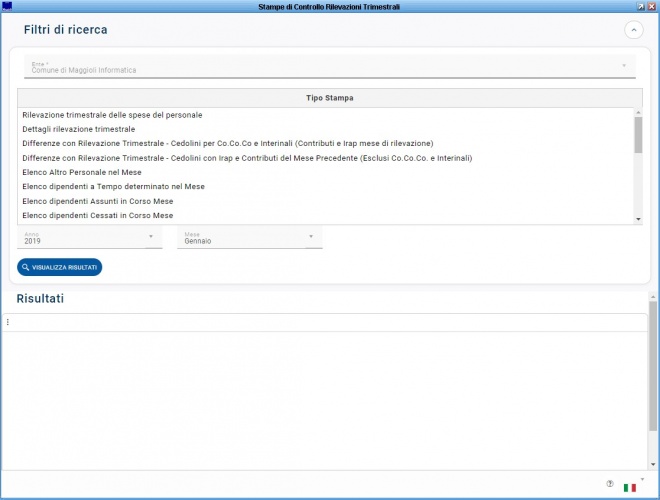Open the help question mark icon
The height and width of the screenshot is (500, 660).
[610, 484]
